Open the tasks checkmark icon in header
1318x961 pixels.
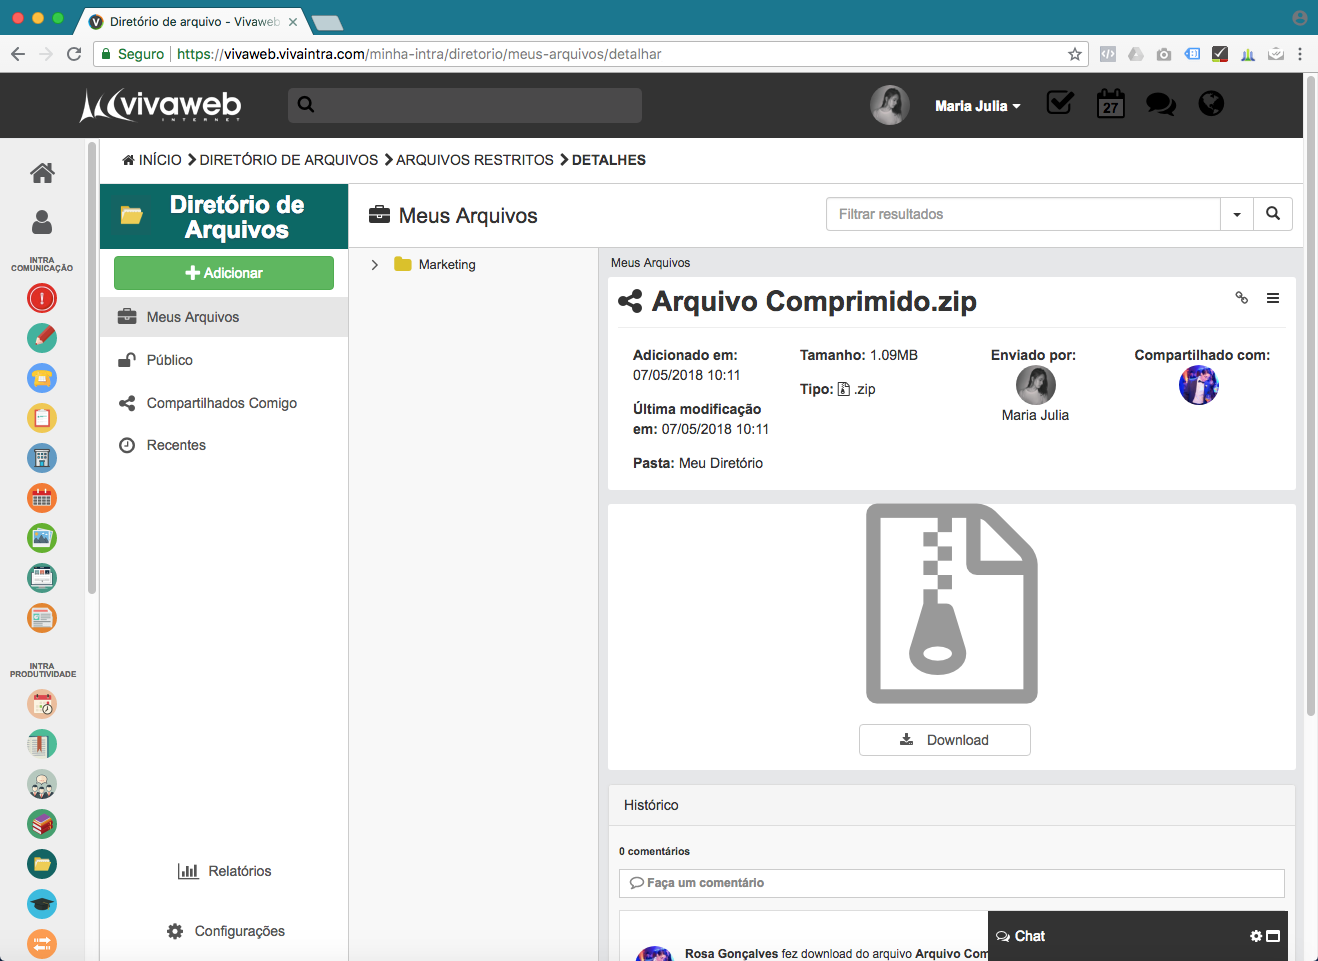point(1059,103)
